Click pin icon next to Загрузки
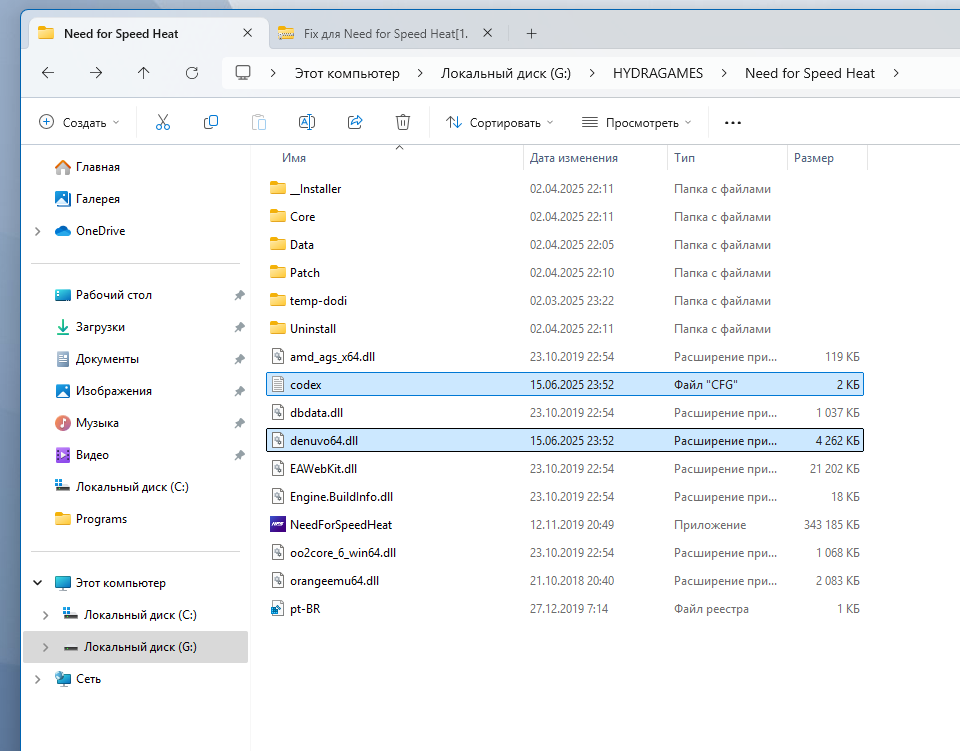This screenshot has width=960, height=751. (239, 327)
